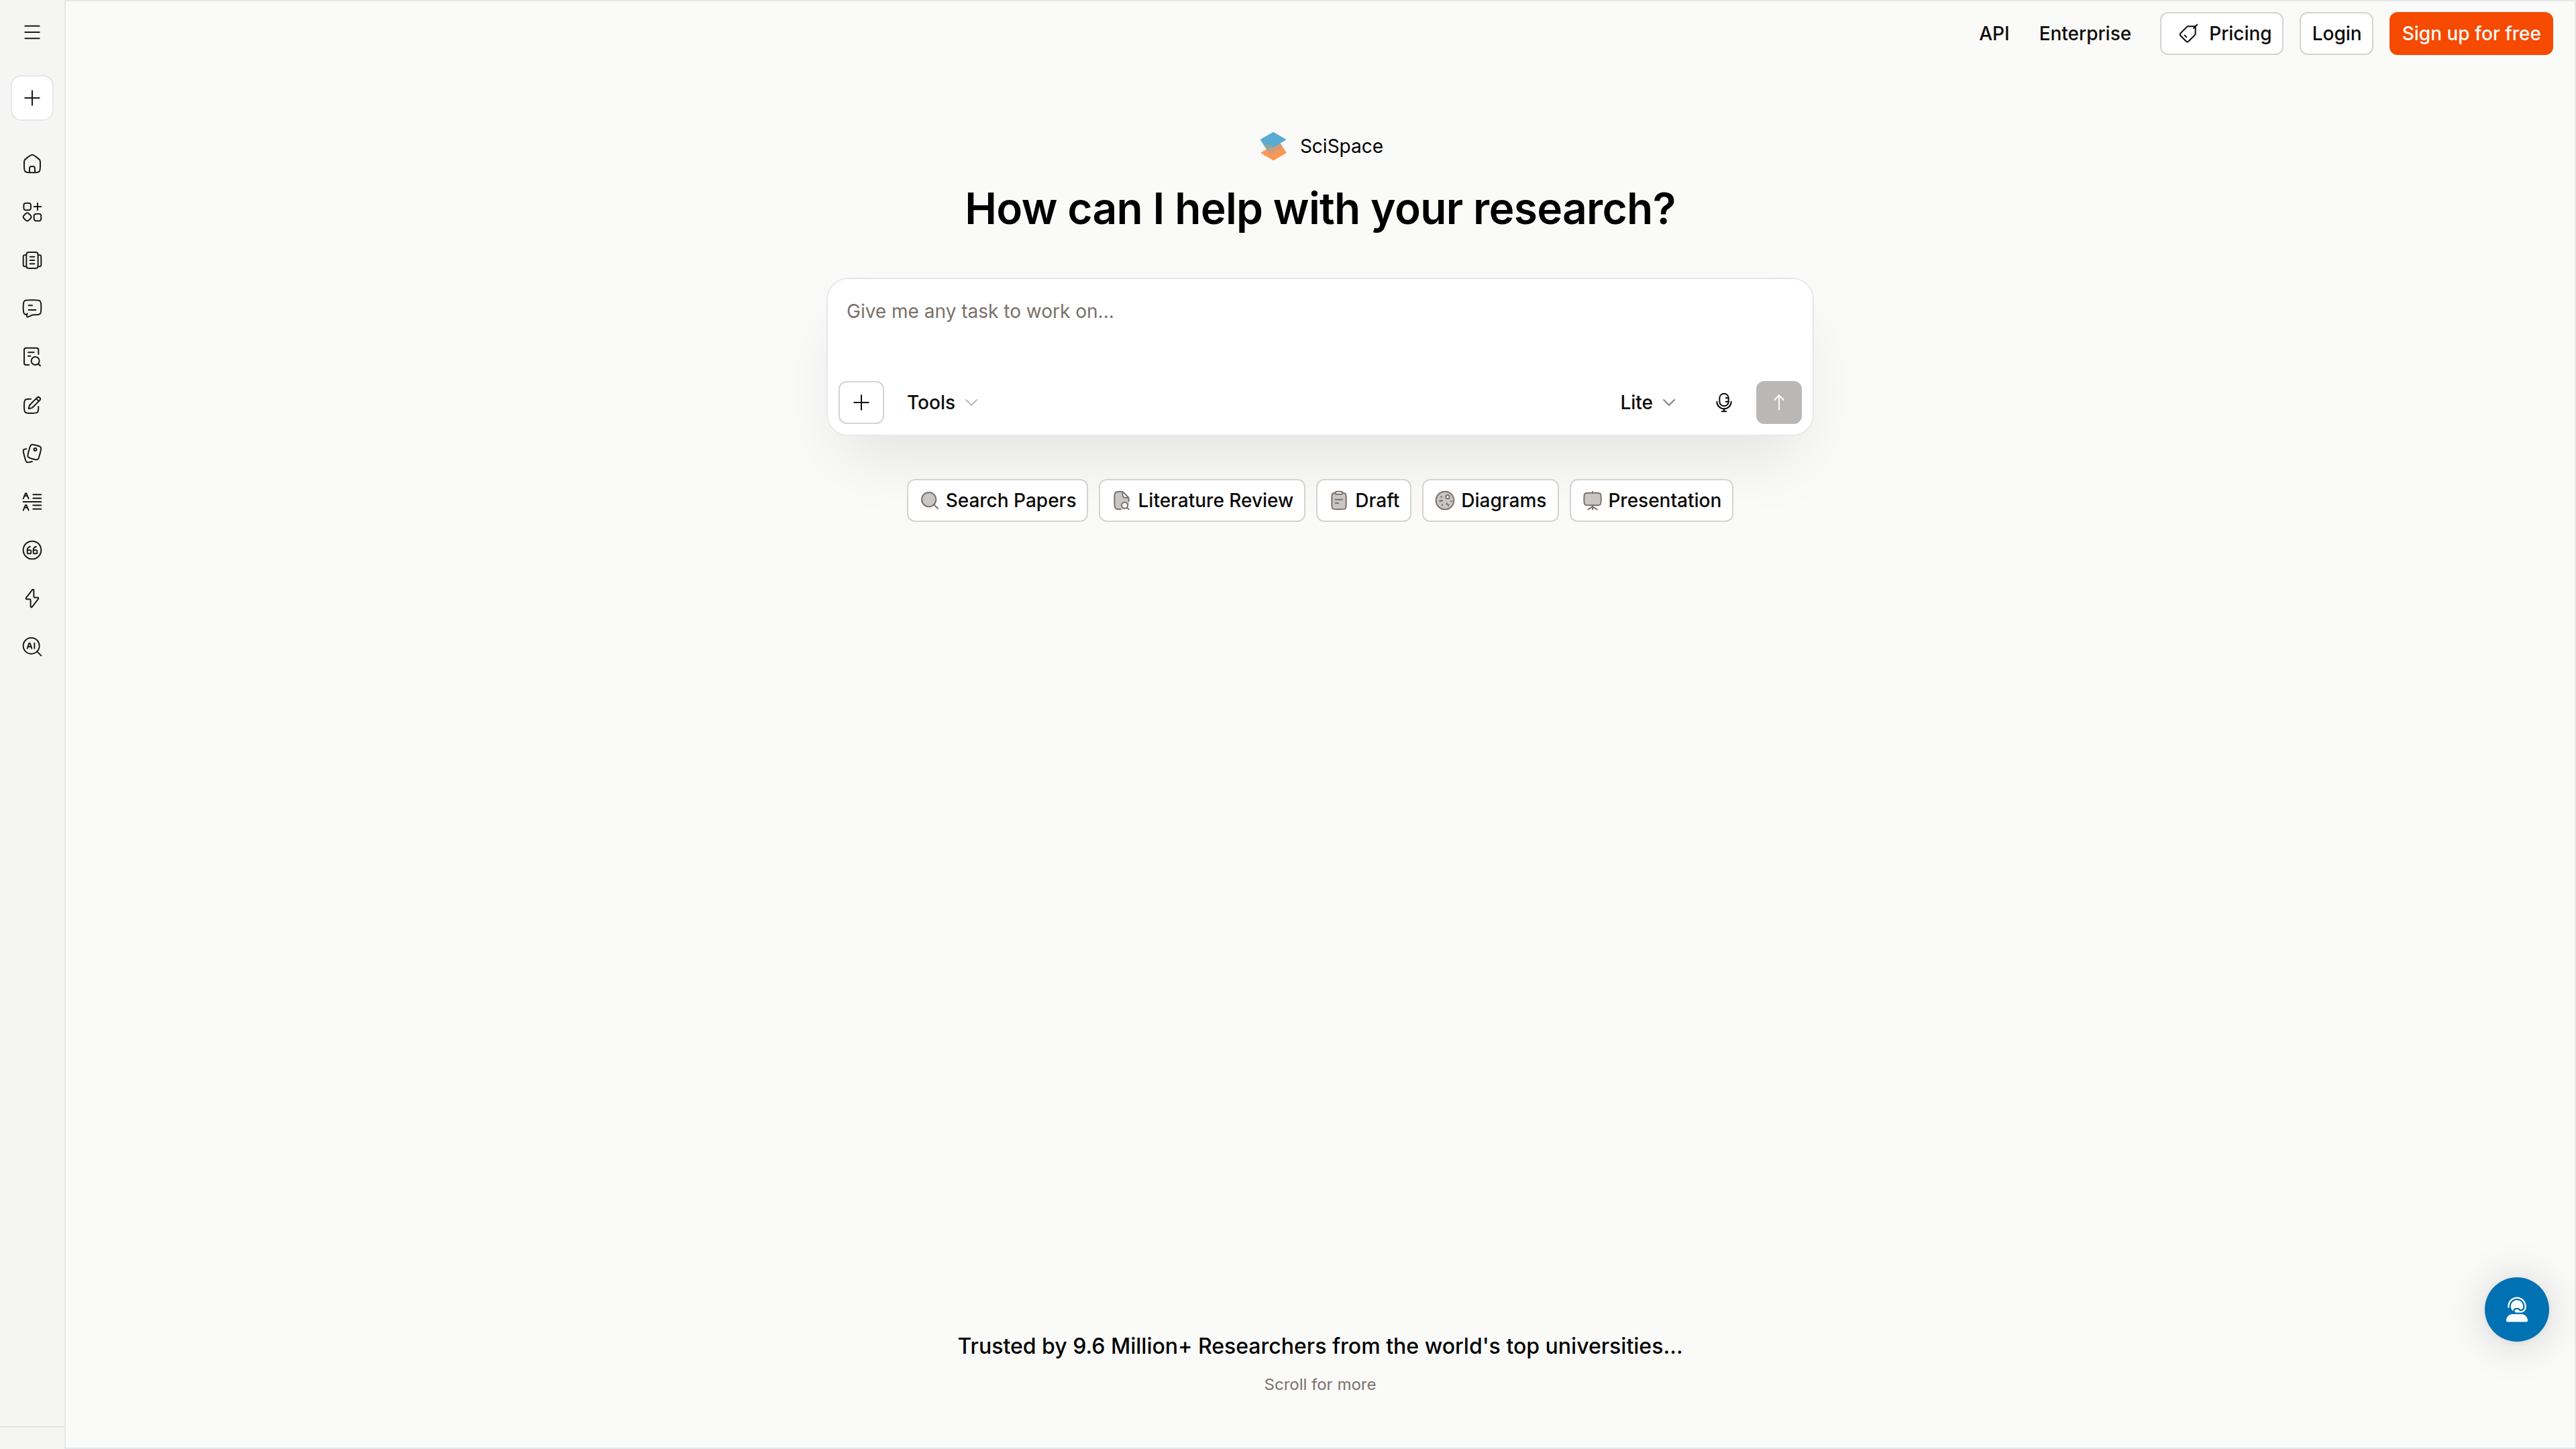Focus the 'Give me any task' input
The height and width of the screenshot is (1449, 2576).
(1320, 326)
